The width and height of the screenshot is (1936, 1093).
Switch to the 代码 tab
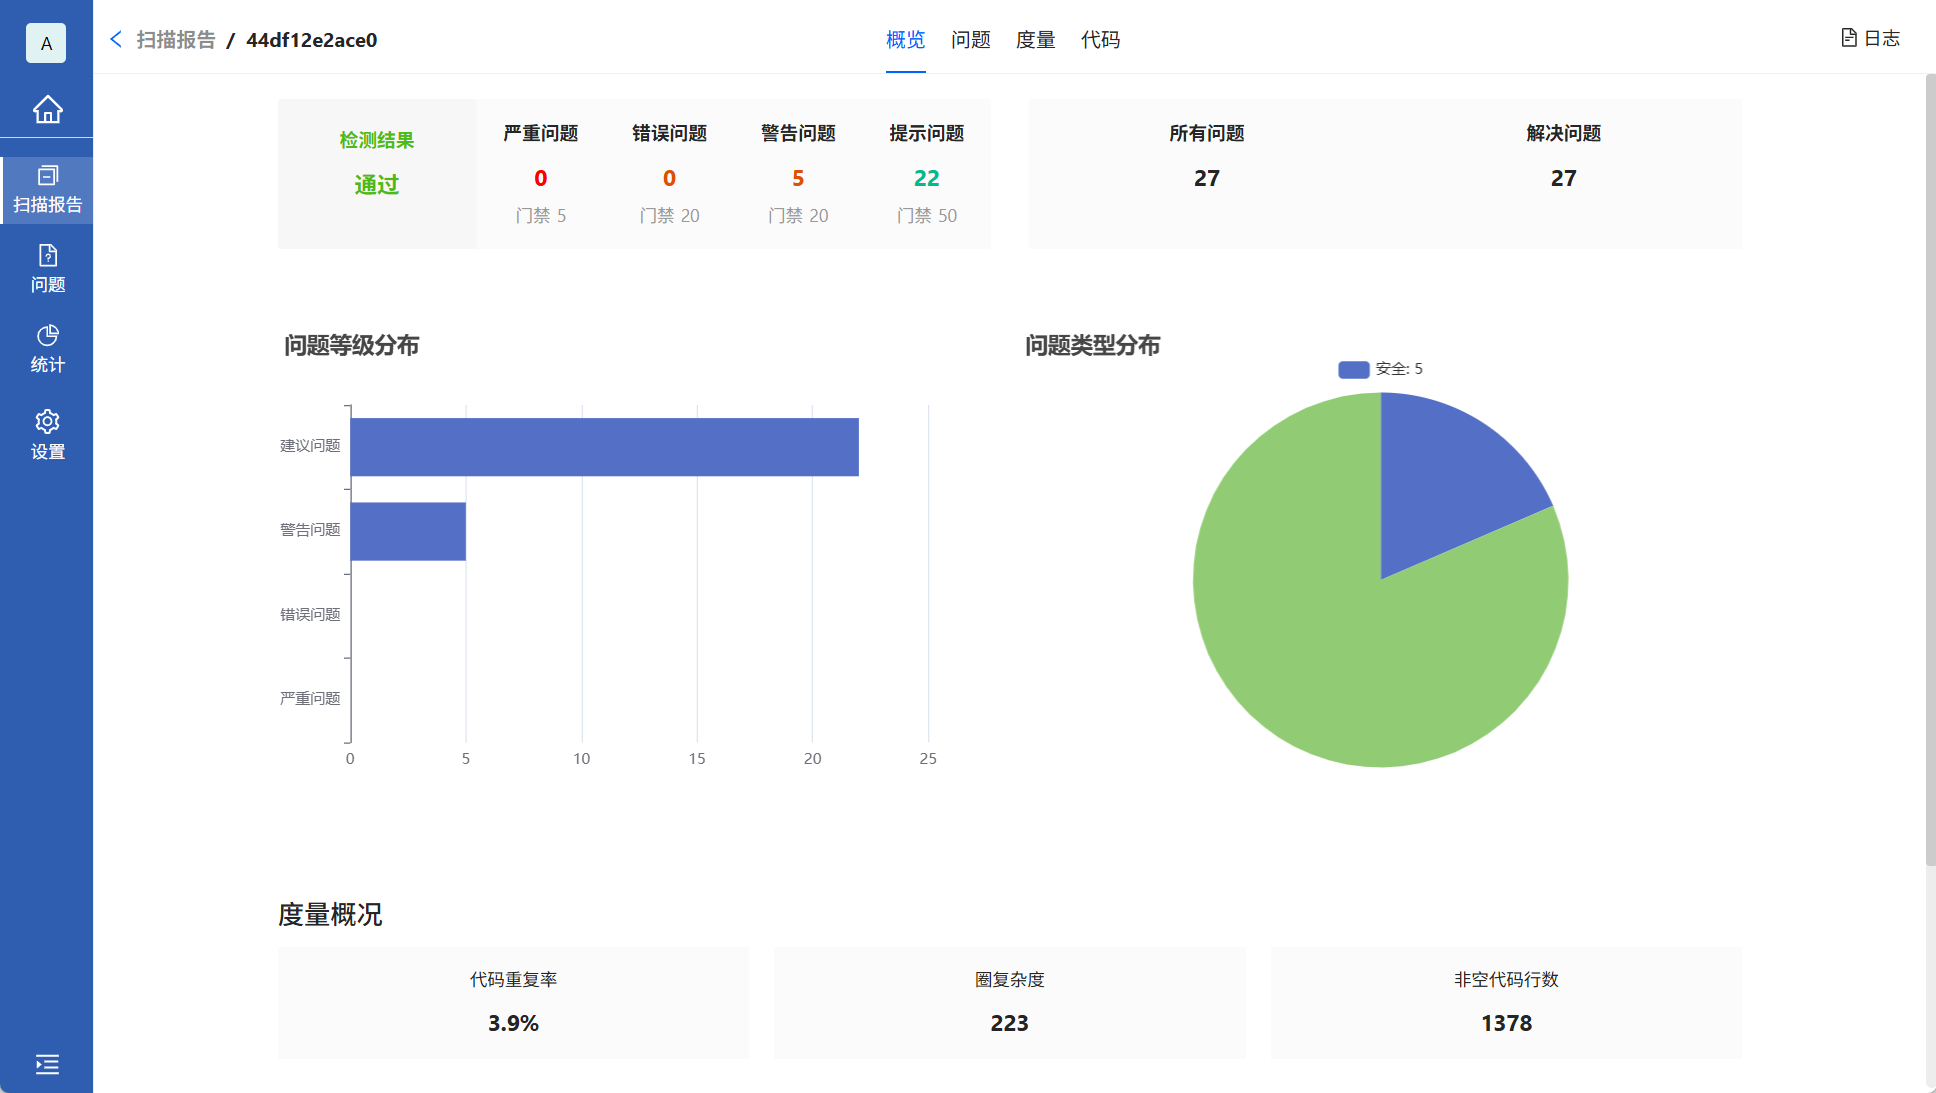click(x=1101, y=40)
